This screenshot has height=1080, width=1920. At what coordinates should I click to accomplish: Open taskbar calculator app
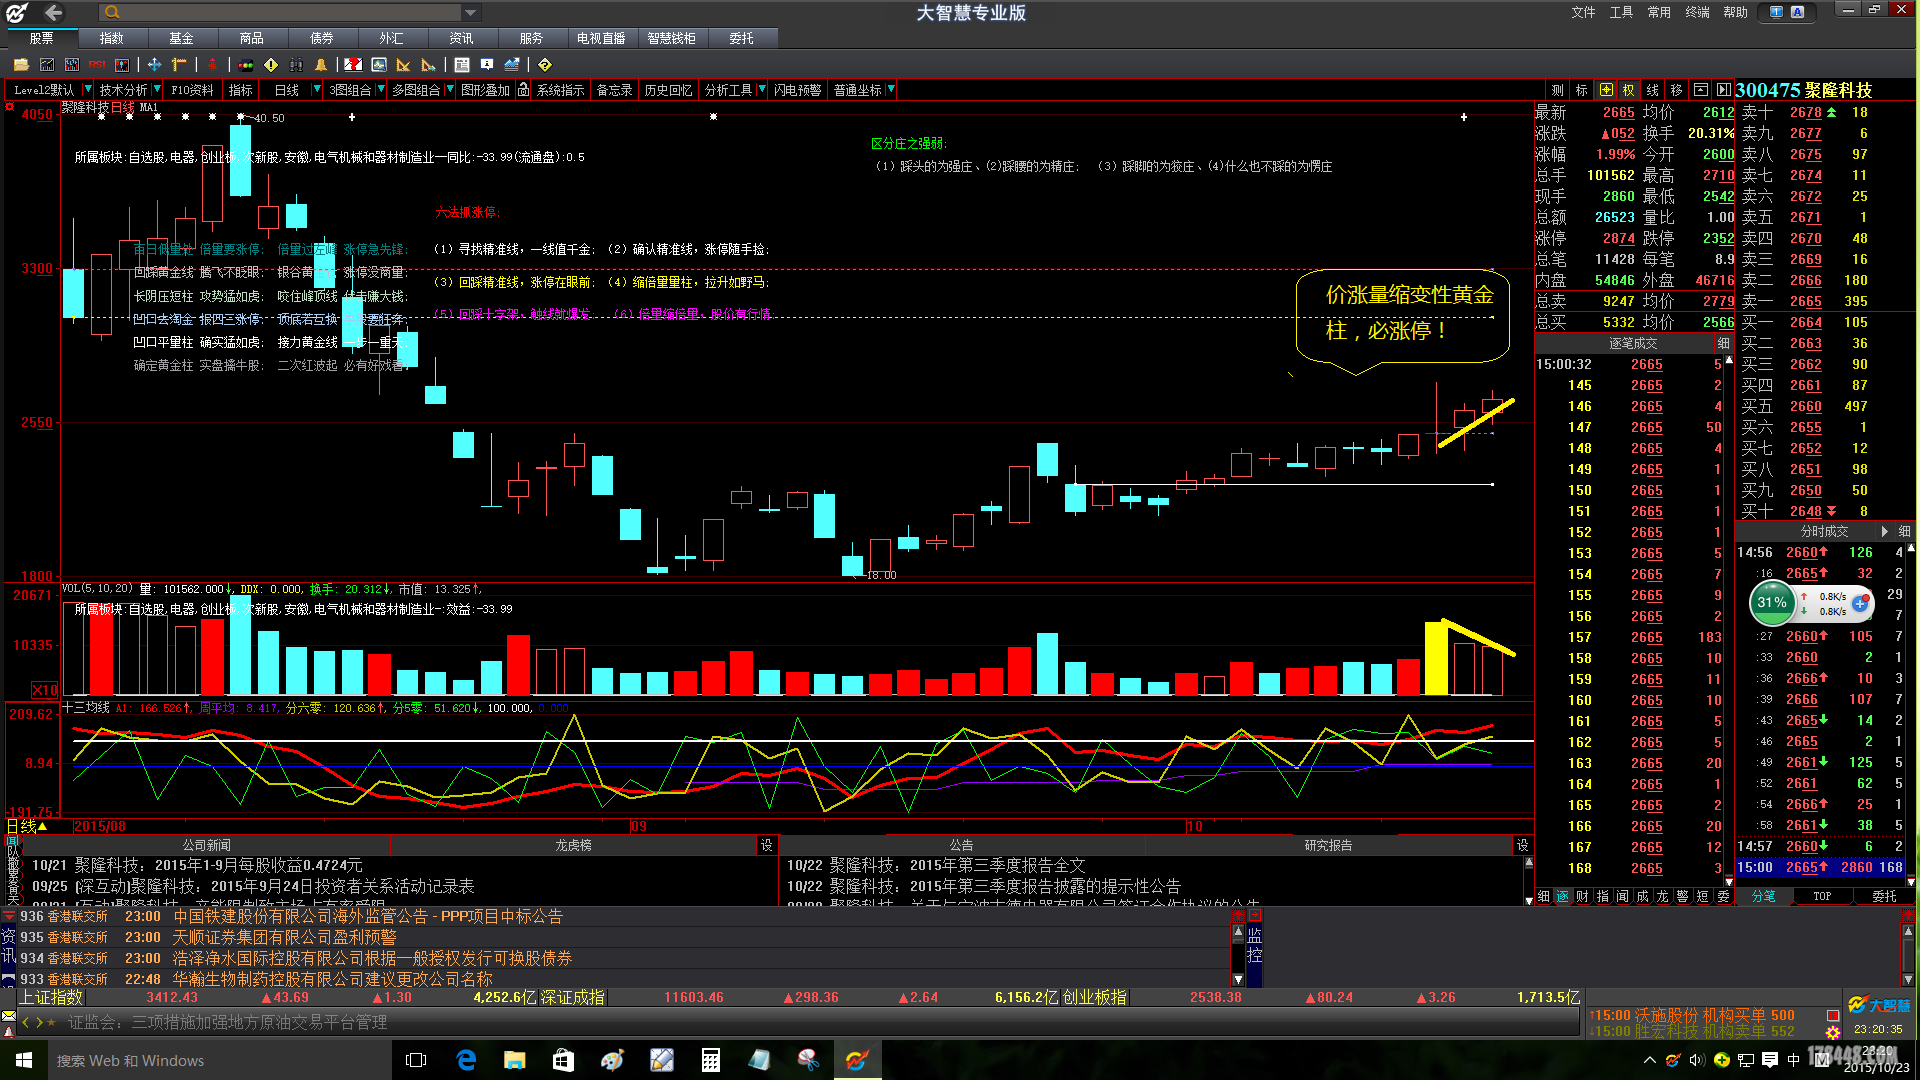pos(711,1060)
